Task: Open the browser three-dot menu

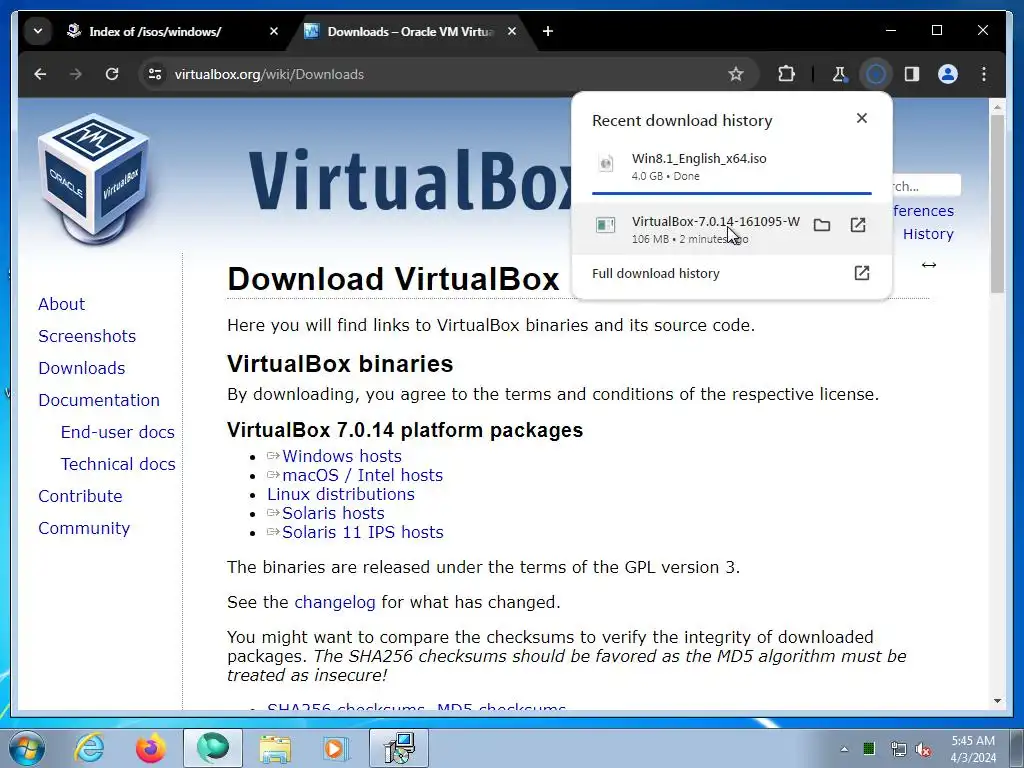Action: tap(984, 74)
